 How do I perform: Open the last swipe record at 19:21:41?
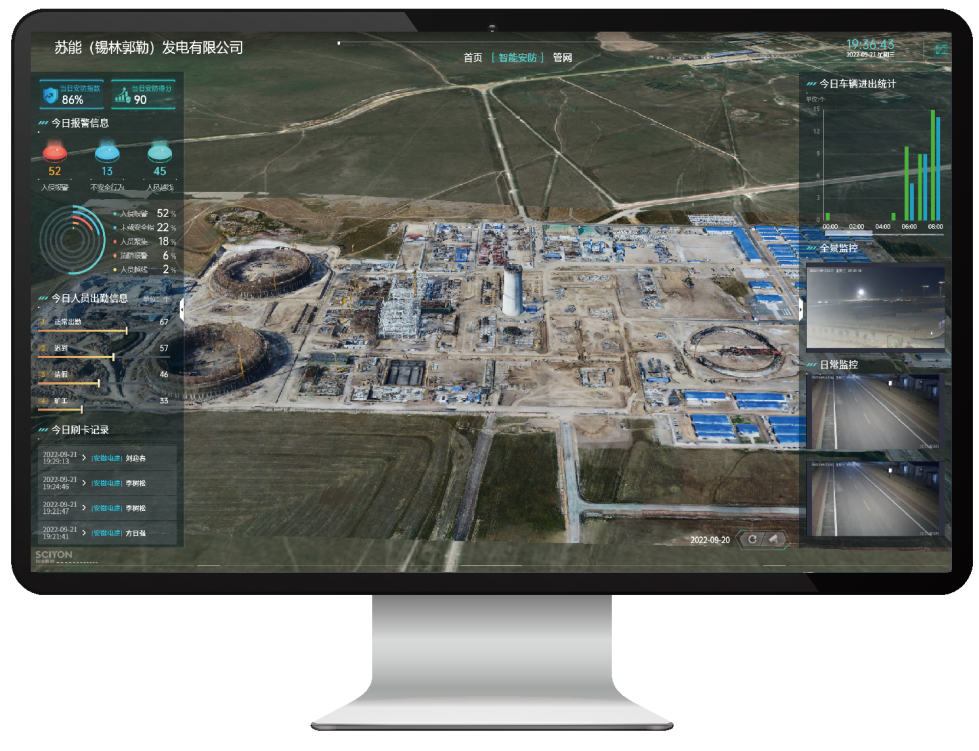coord(107,533)
